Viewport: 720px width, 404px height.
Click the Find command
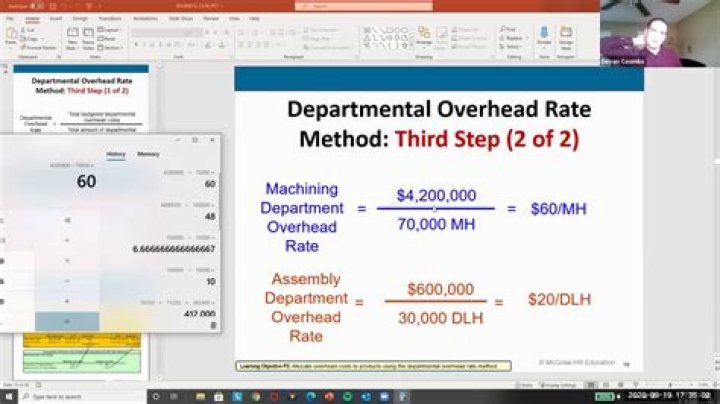(x=508, y=29)
